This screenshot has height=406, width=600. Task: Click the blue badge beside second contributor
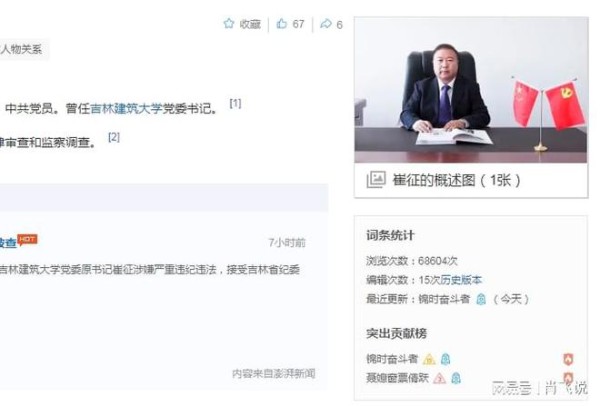(455, 378)
